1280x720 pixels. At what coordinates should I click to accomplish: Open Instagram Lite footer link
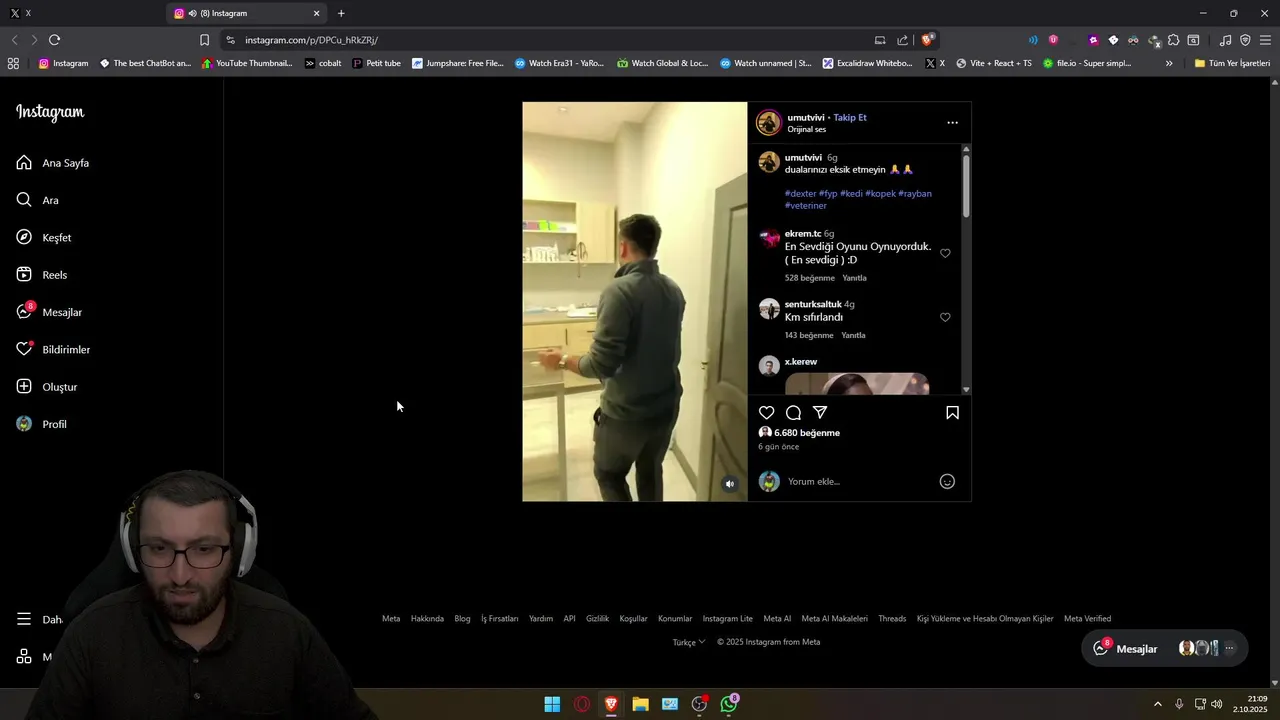pyautogui.click(x=727, y=619)
